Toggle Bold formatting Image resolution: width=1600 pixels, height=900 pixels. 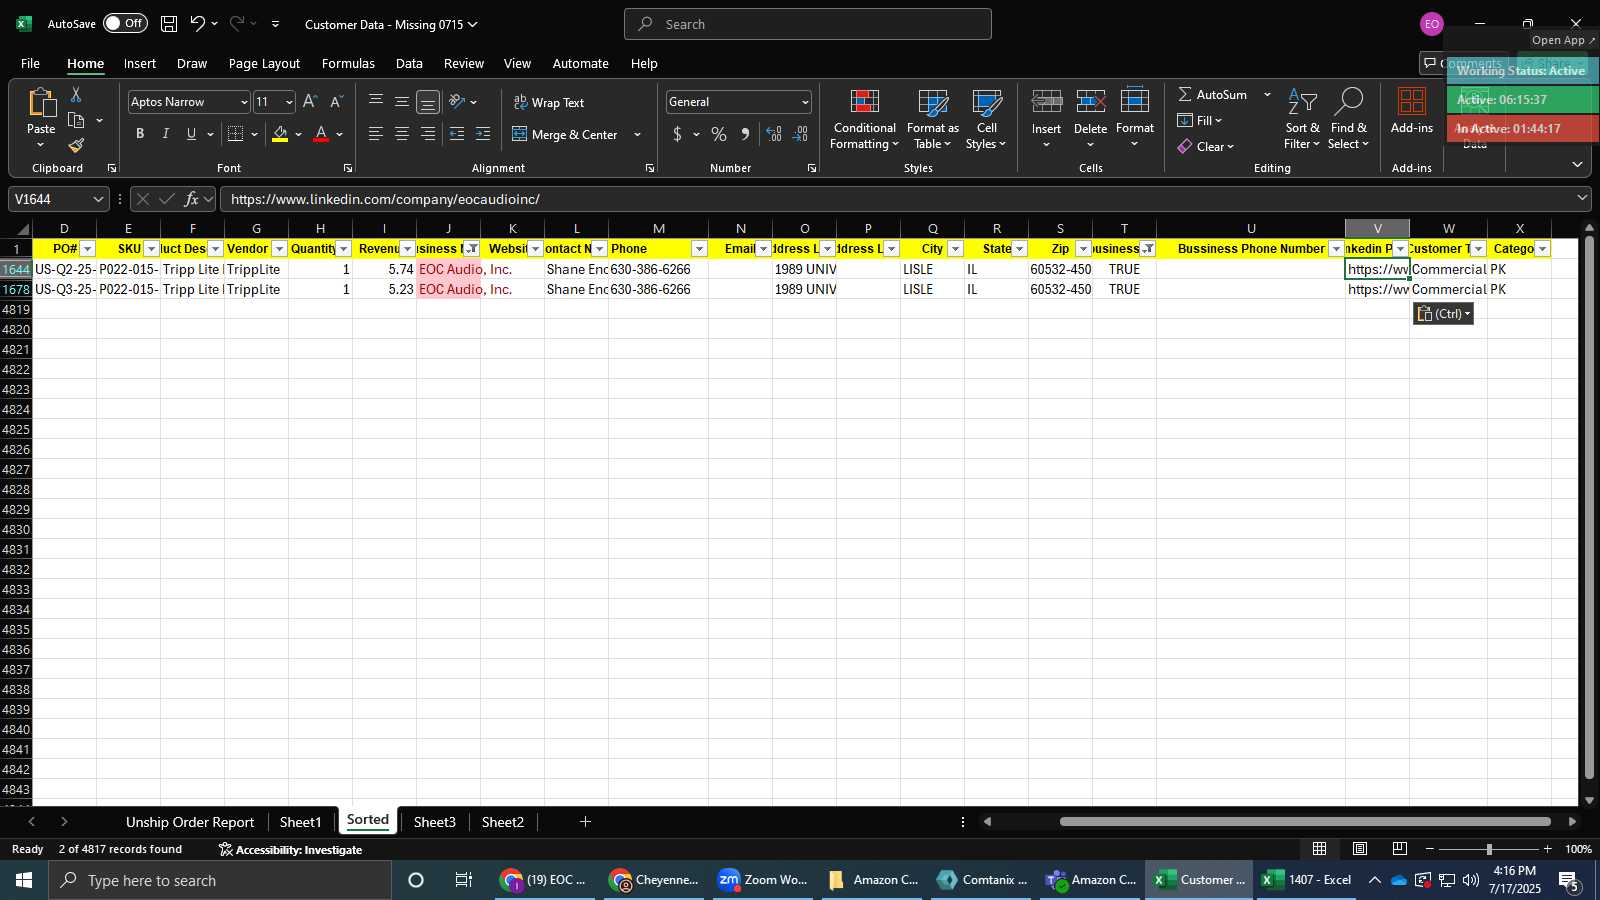140,134
